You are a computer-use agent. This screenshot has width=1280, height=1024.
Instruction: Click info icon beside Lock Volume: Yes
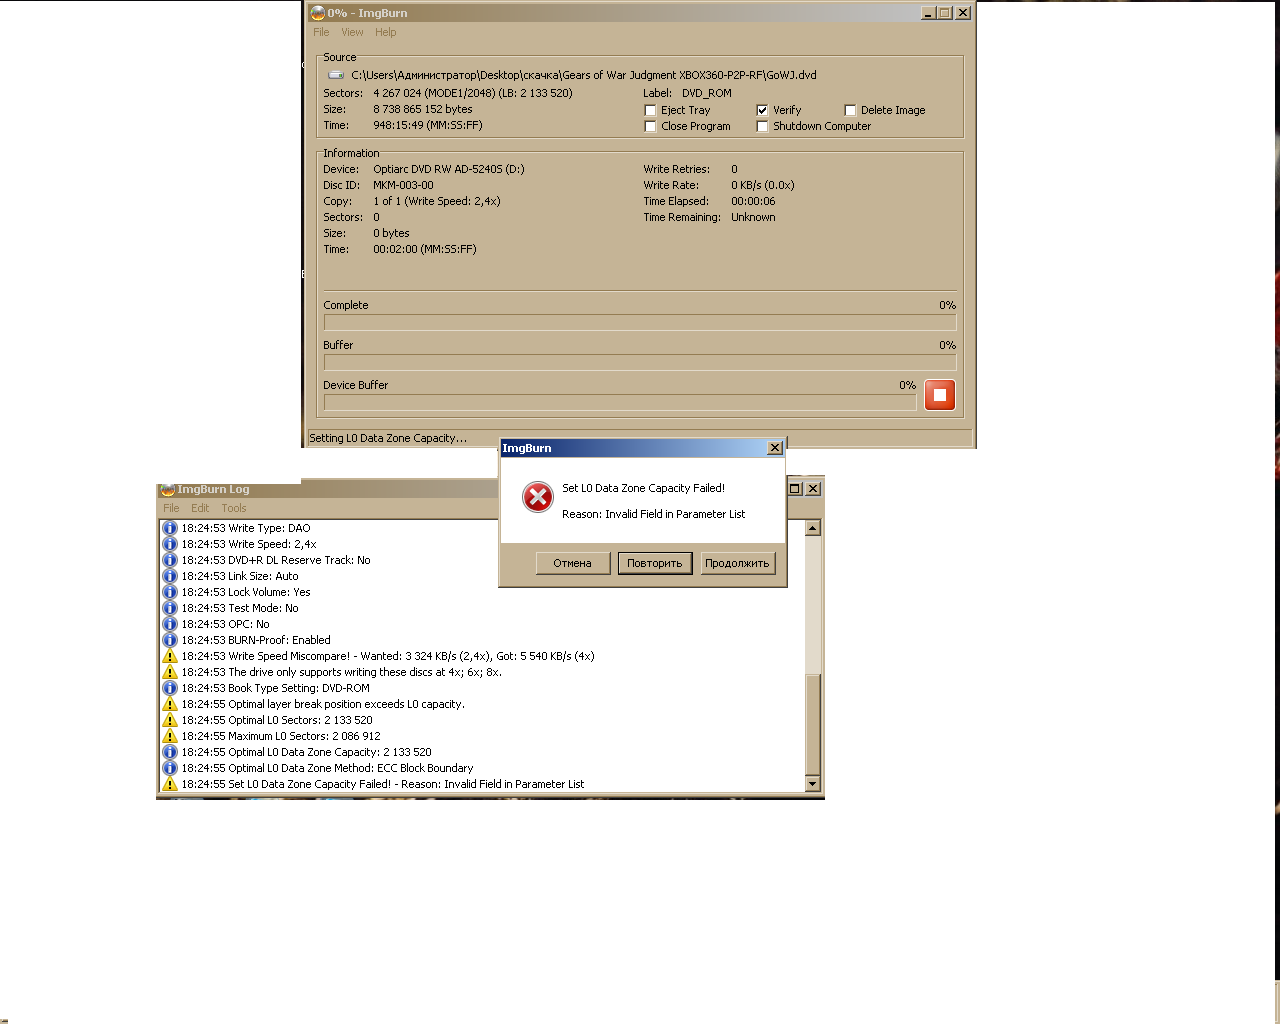[170, 592]
